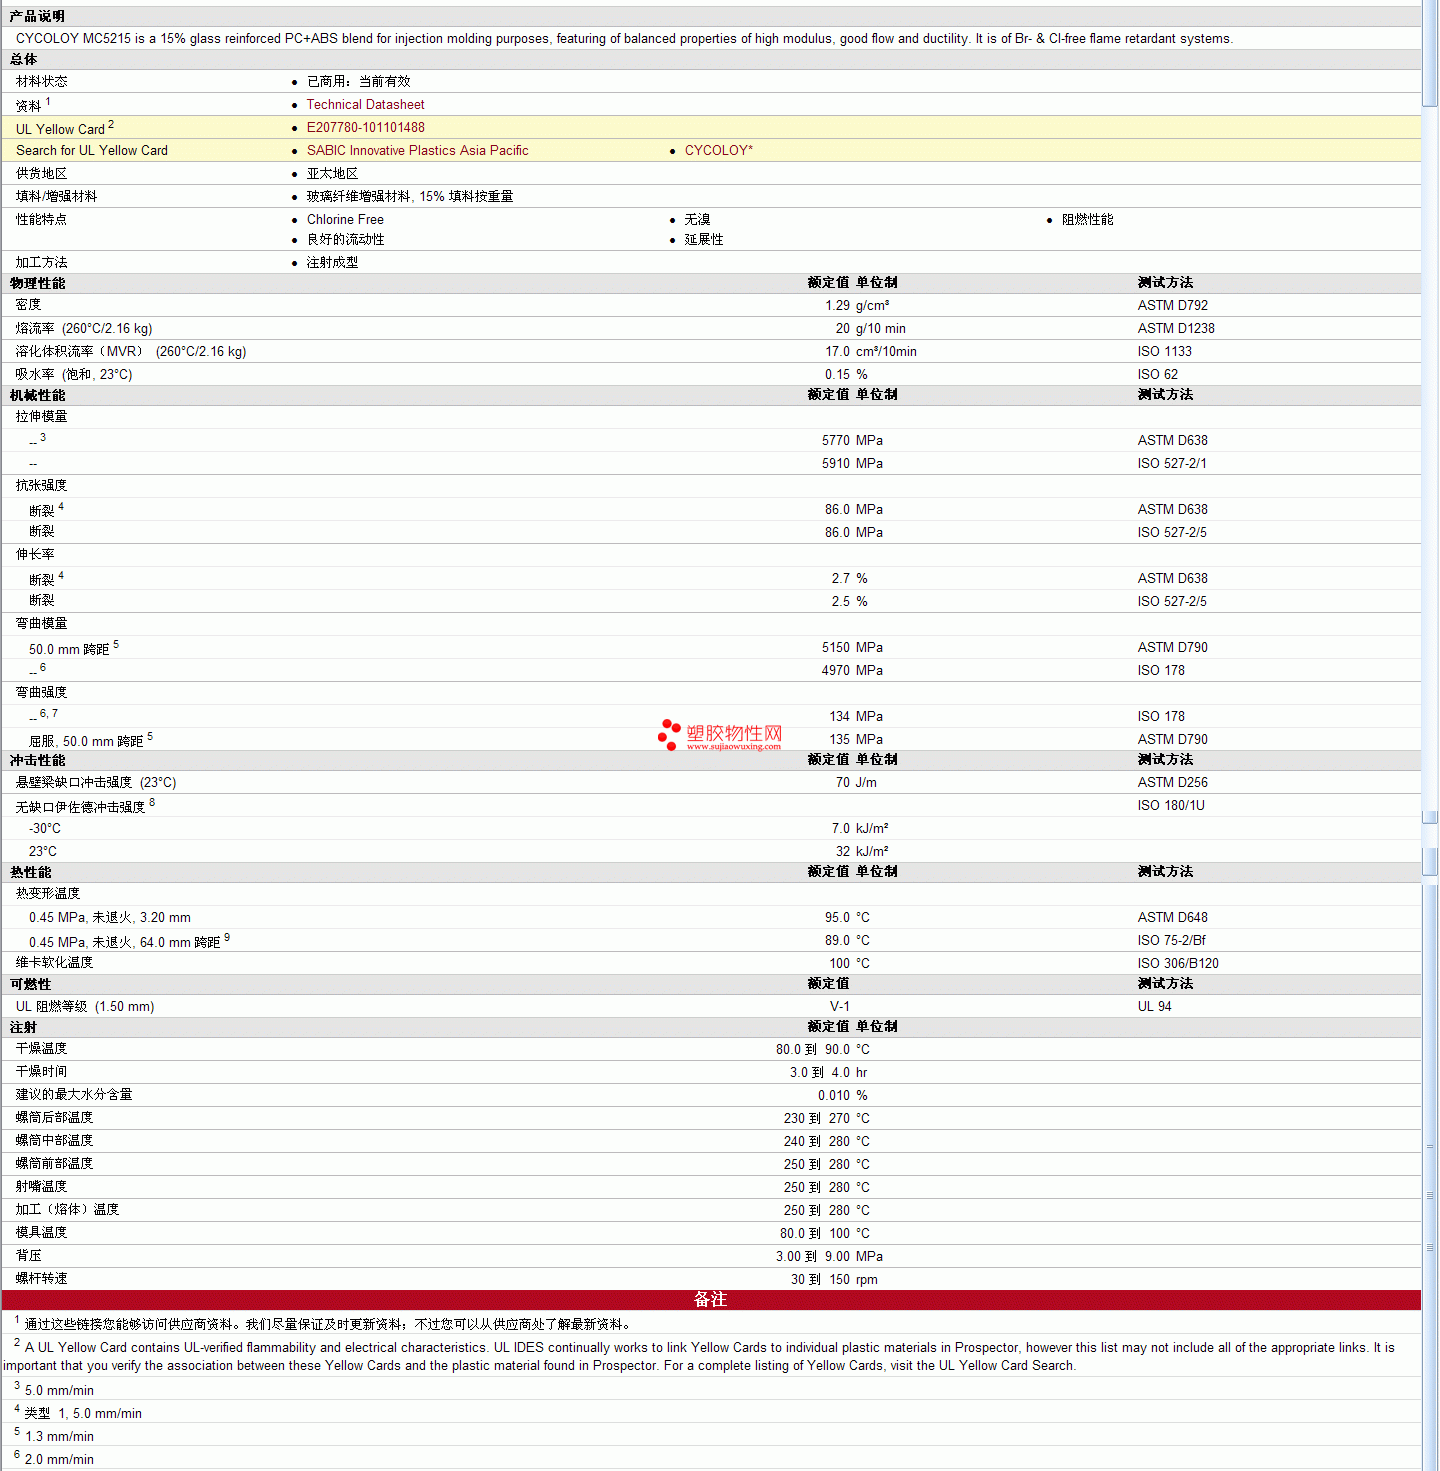Select the drying time 3.0 到 4.0 hr
This screenshot has height=1471, width=1440.
click(x=829, y=1072)
